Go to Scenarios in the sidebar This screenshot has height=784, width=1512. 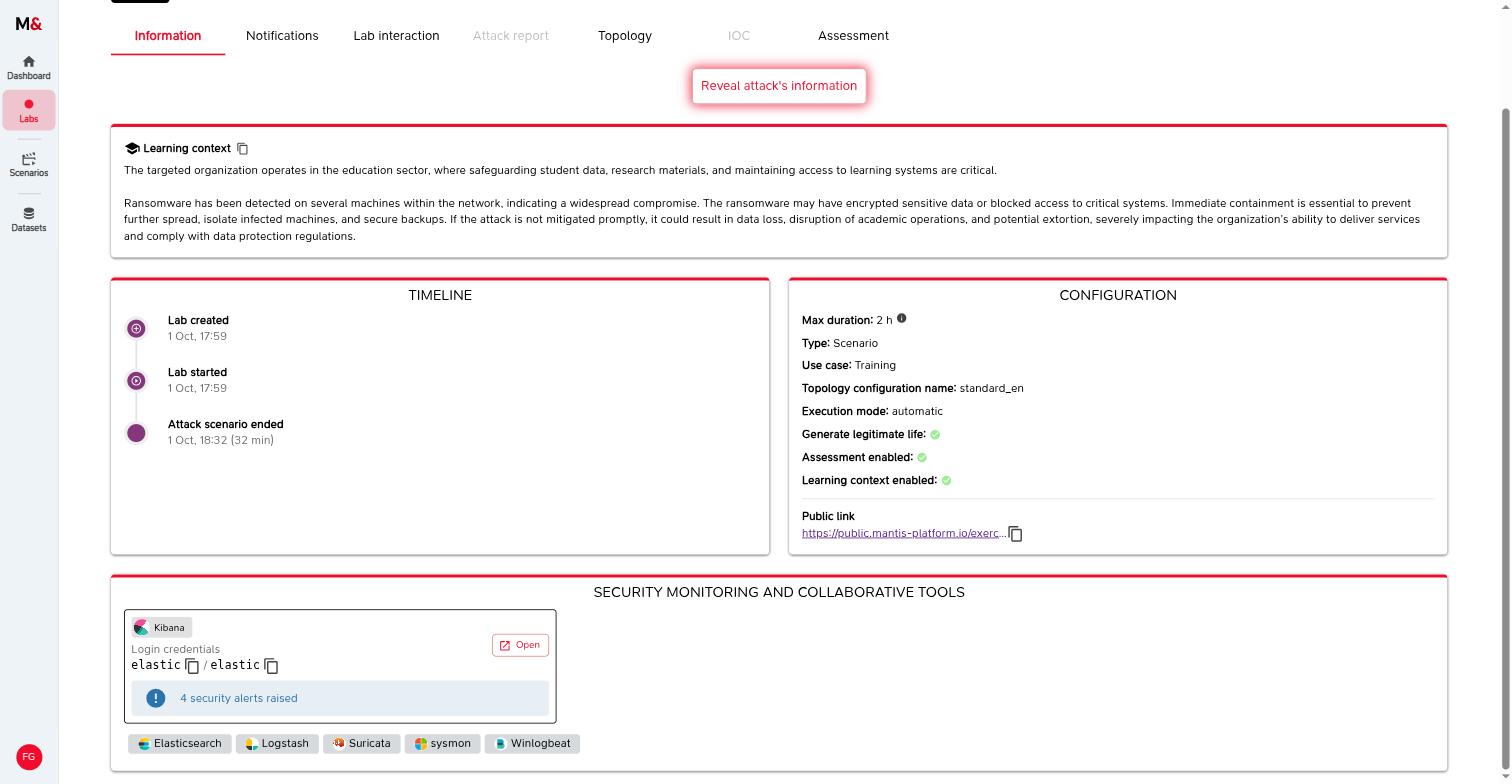(x=28, y=165)
